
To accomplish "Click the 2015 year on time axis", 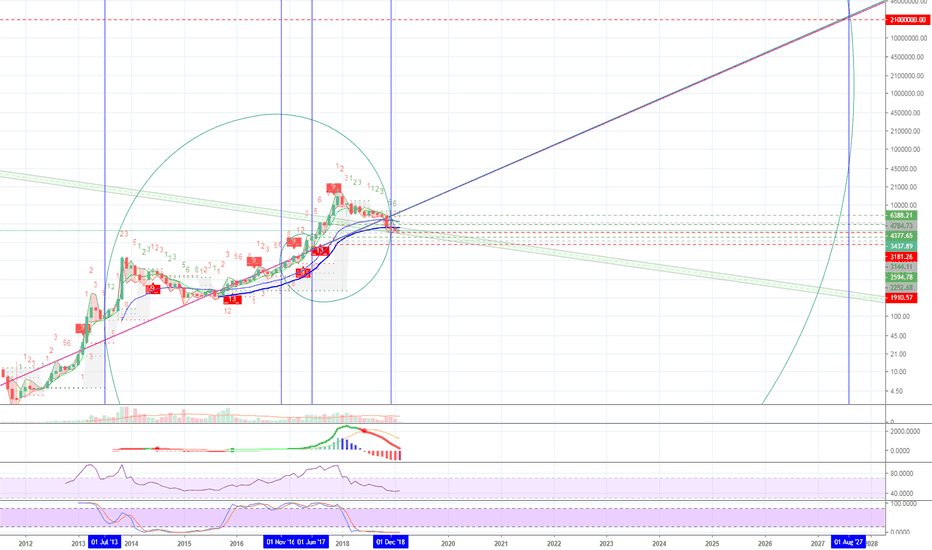I will 184,543.
